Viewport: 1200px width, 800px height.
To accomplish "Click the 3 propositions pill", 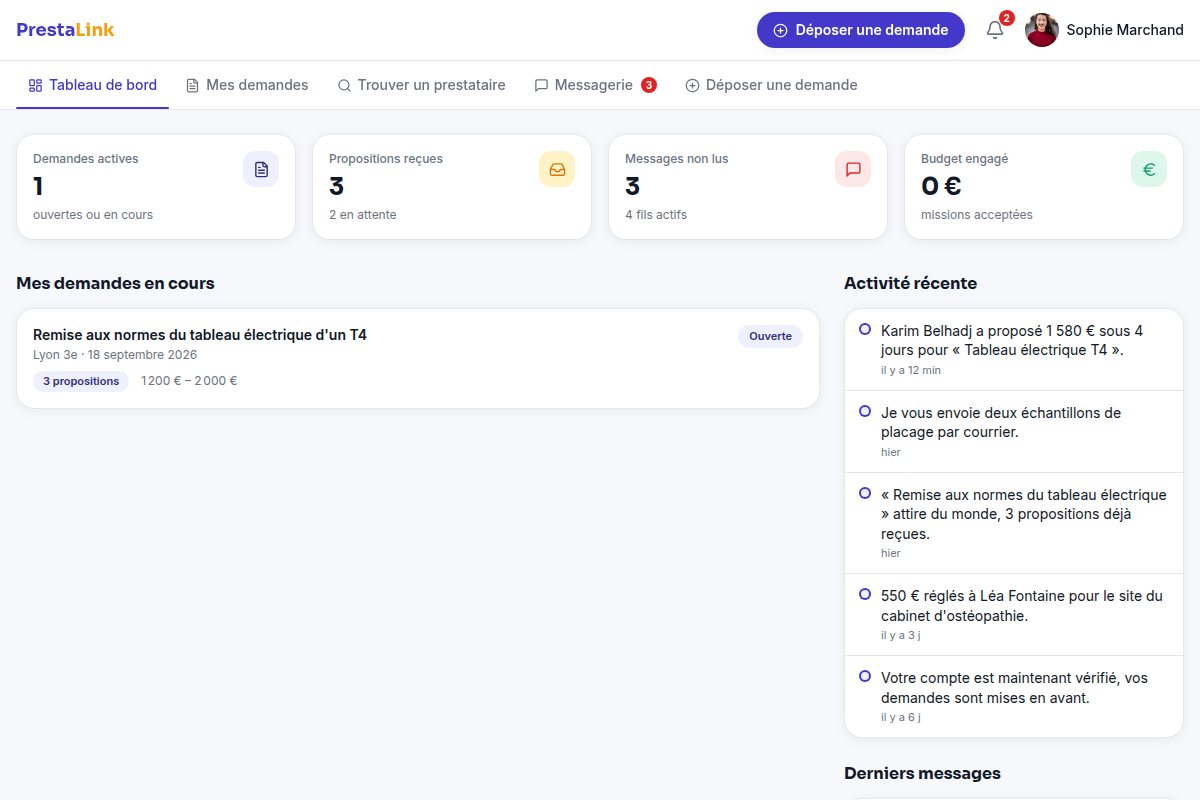I will 81,381.
